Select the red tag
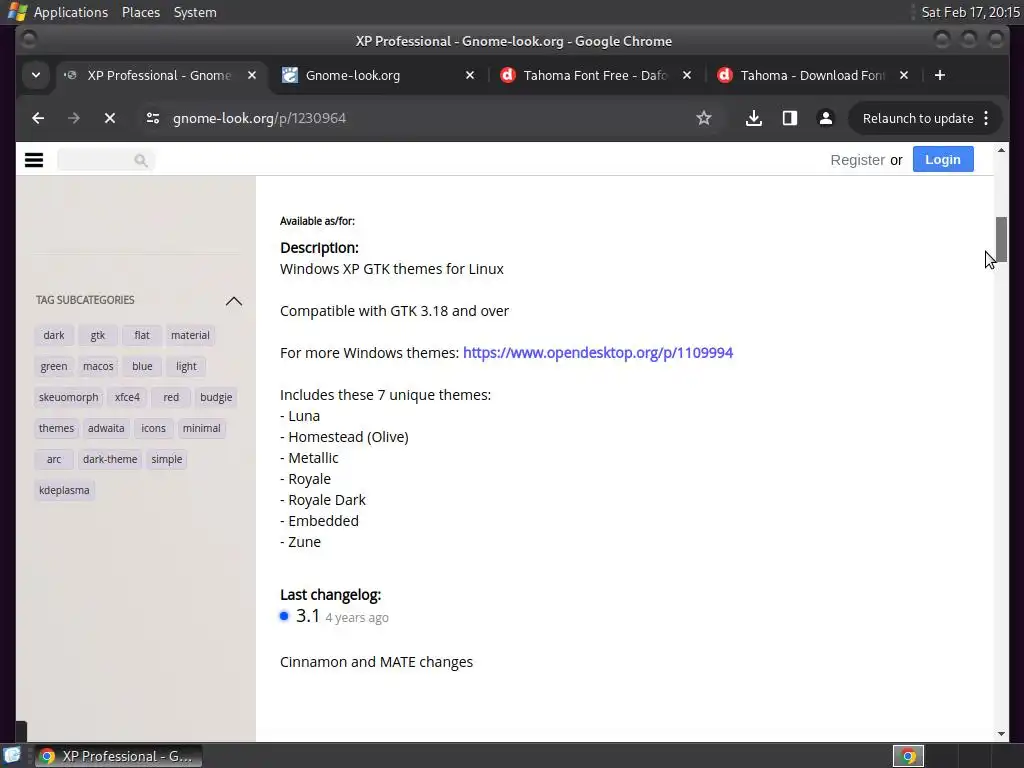 pyautogui.click(x=171, y=397)
